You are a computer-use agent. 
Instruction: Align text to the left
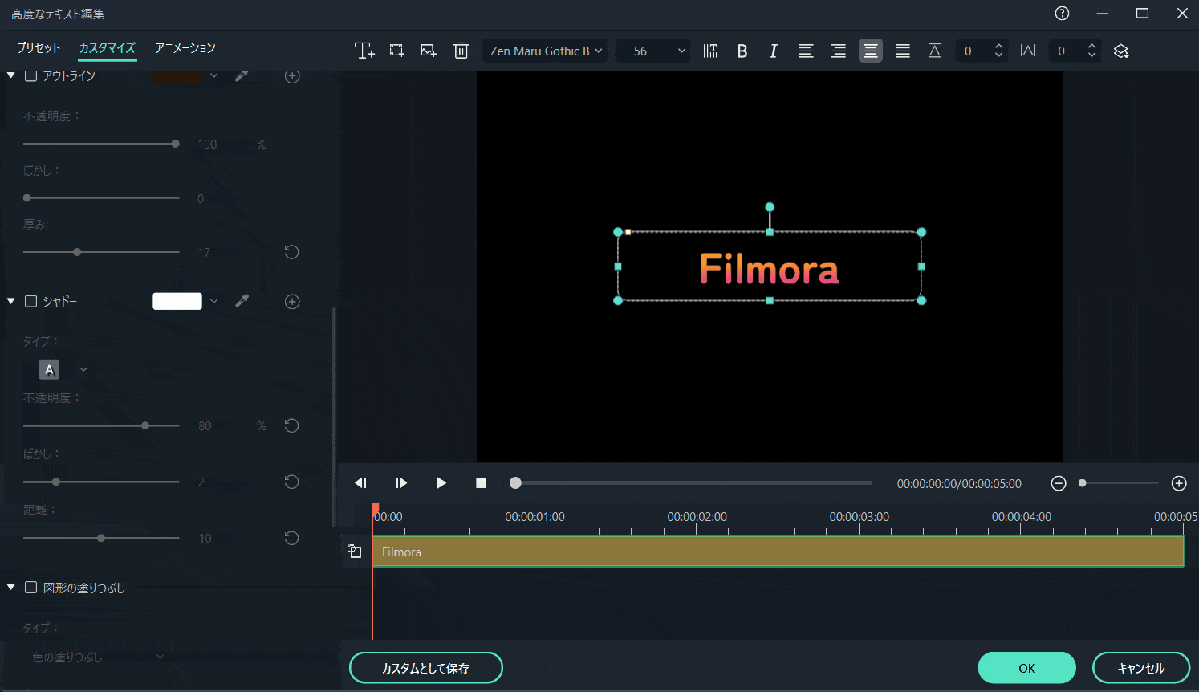806,51
